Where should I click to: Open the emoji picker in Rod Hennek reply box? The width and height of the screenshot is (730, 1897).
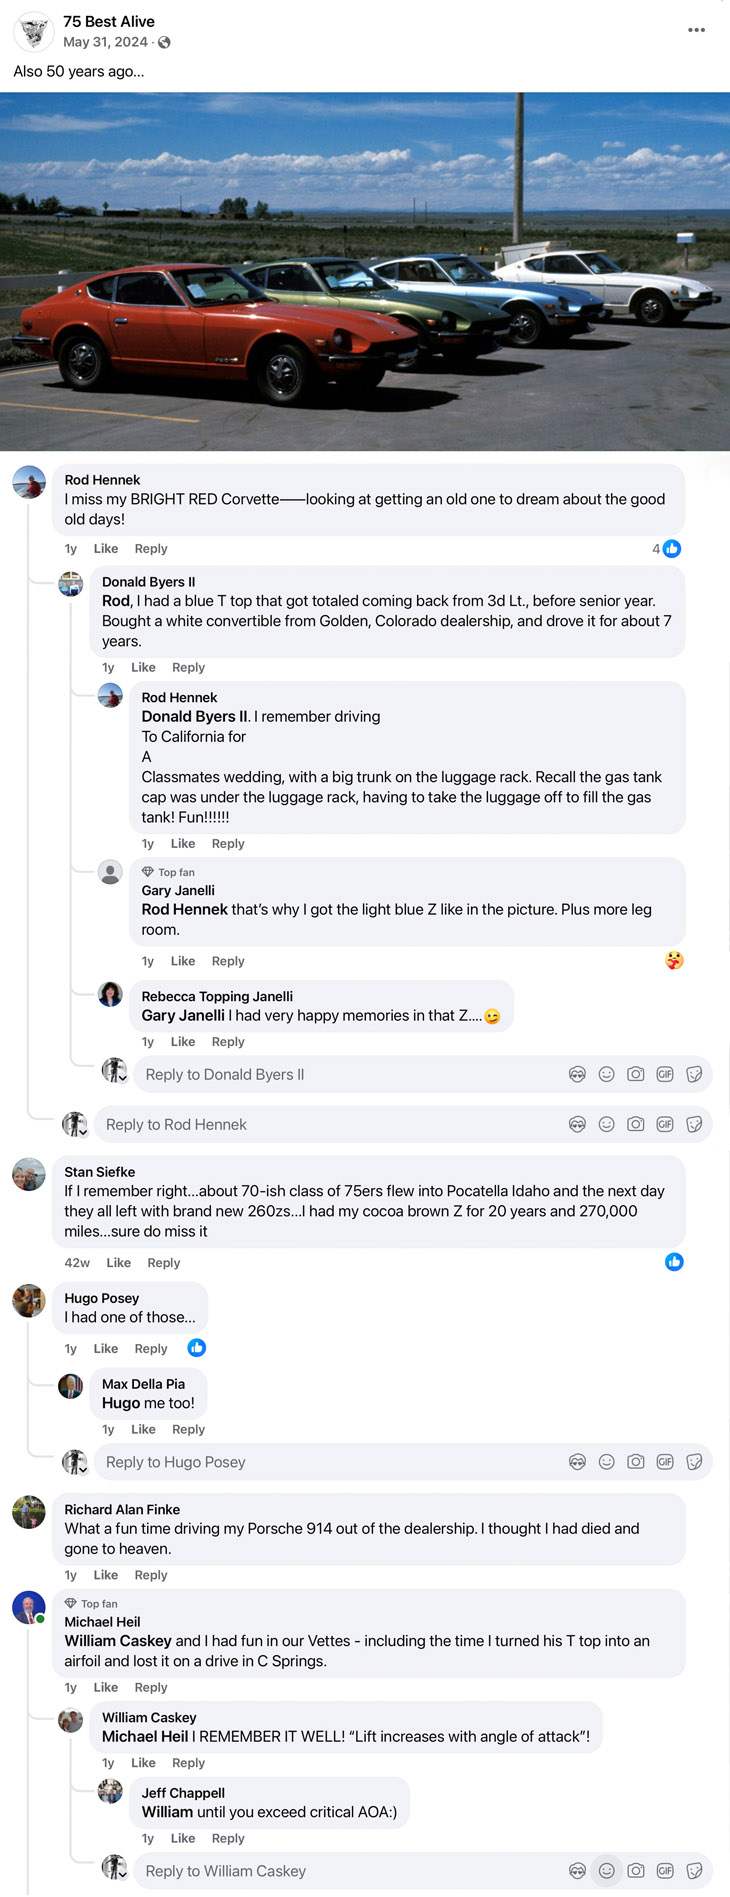tap(606, 1124)
